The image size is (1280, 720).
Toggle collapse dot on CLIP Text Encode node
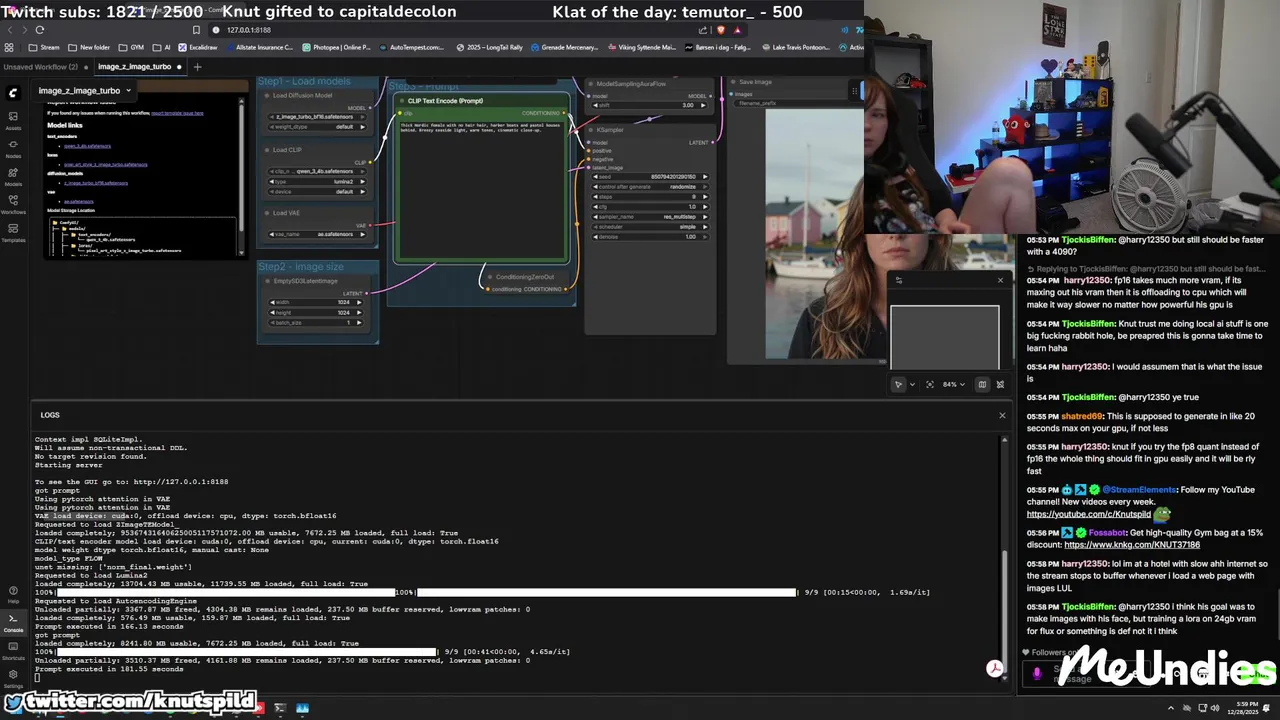pyautogui.click(x=400, y=101)
